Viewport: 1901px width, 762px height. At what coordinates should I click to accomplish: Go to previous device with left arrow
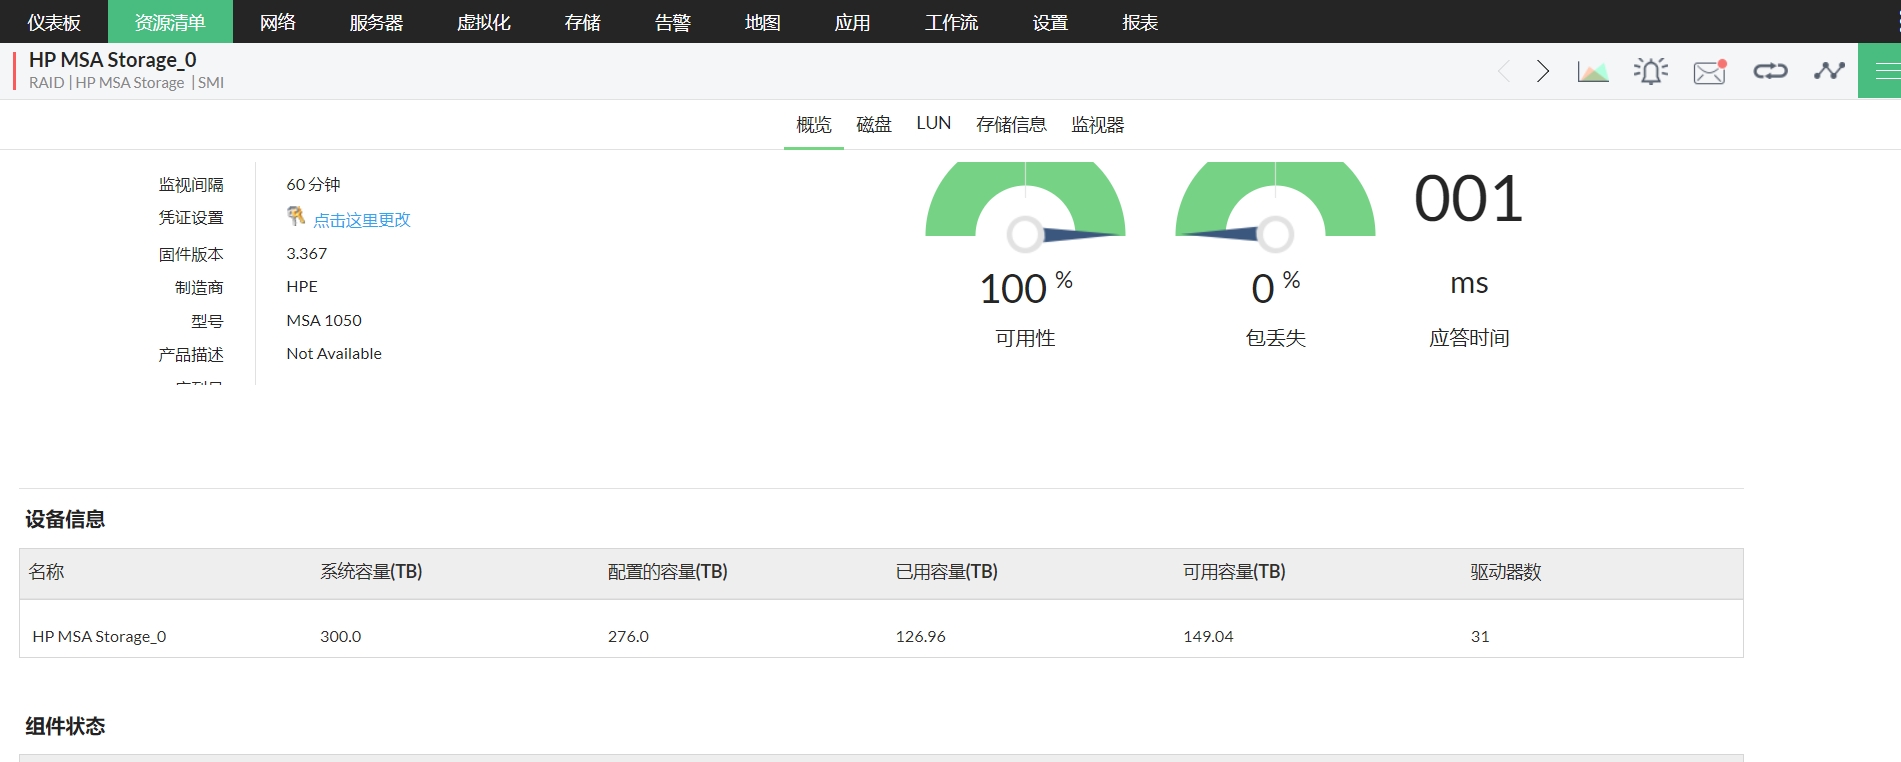pyautogui.click(x=1504, y=71)
